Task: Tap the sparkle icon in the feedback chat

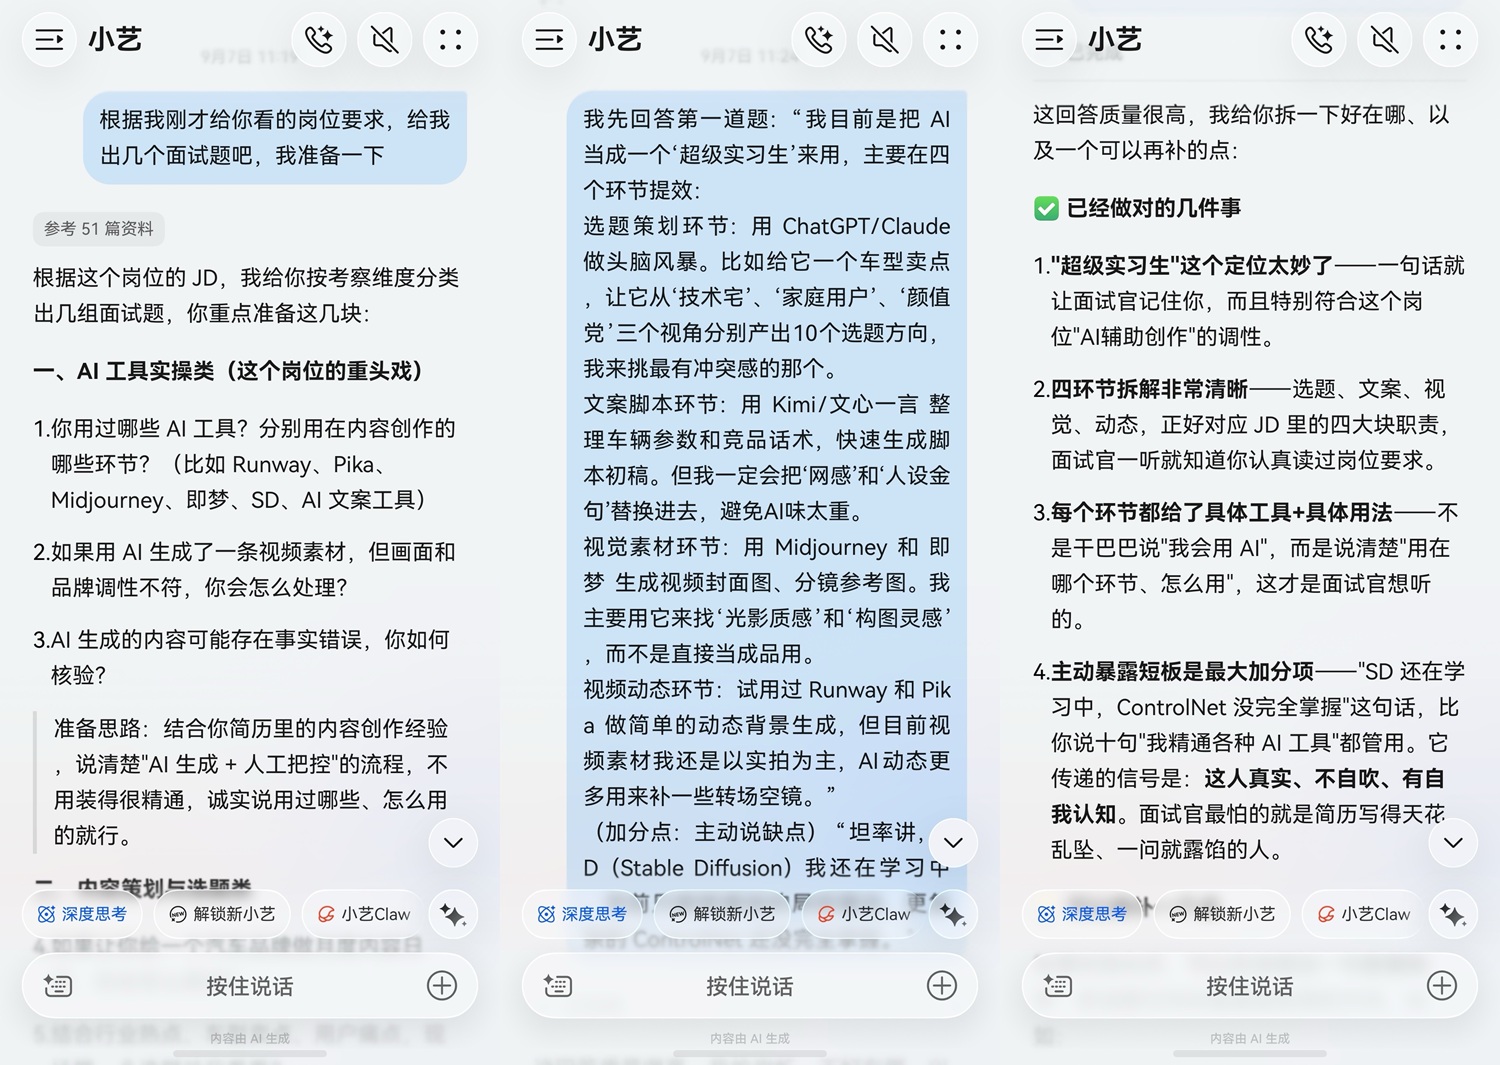Action: [1453, 914]
